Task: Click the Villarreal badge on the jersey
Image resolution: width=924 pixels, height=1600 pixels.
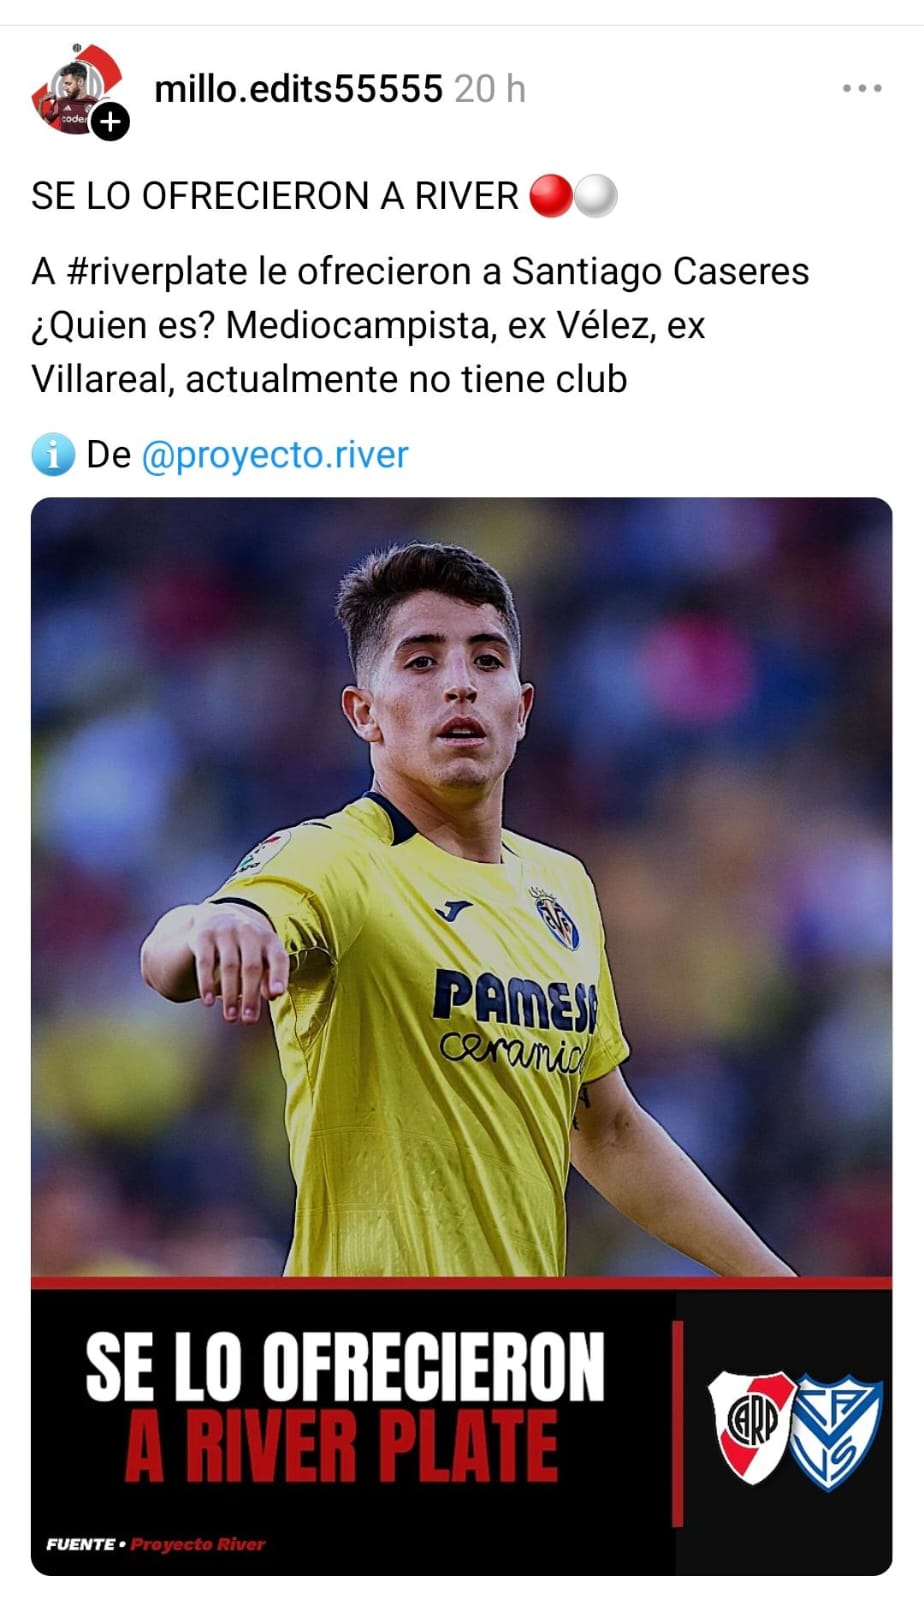Action: point(556,919)
